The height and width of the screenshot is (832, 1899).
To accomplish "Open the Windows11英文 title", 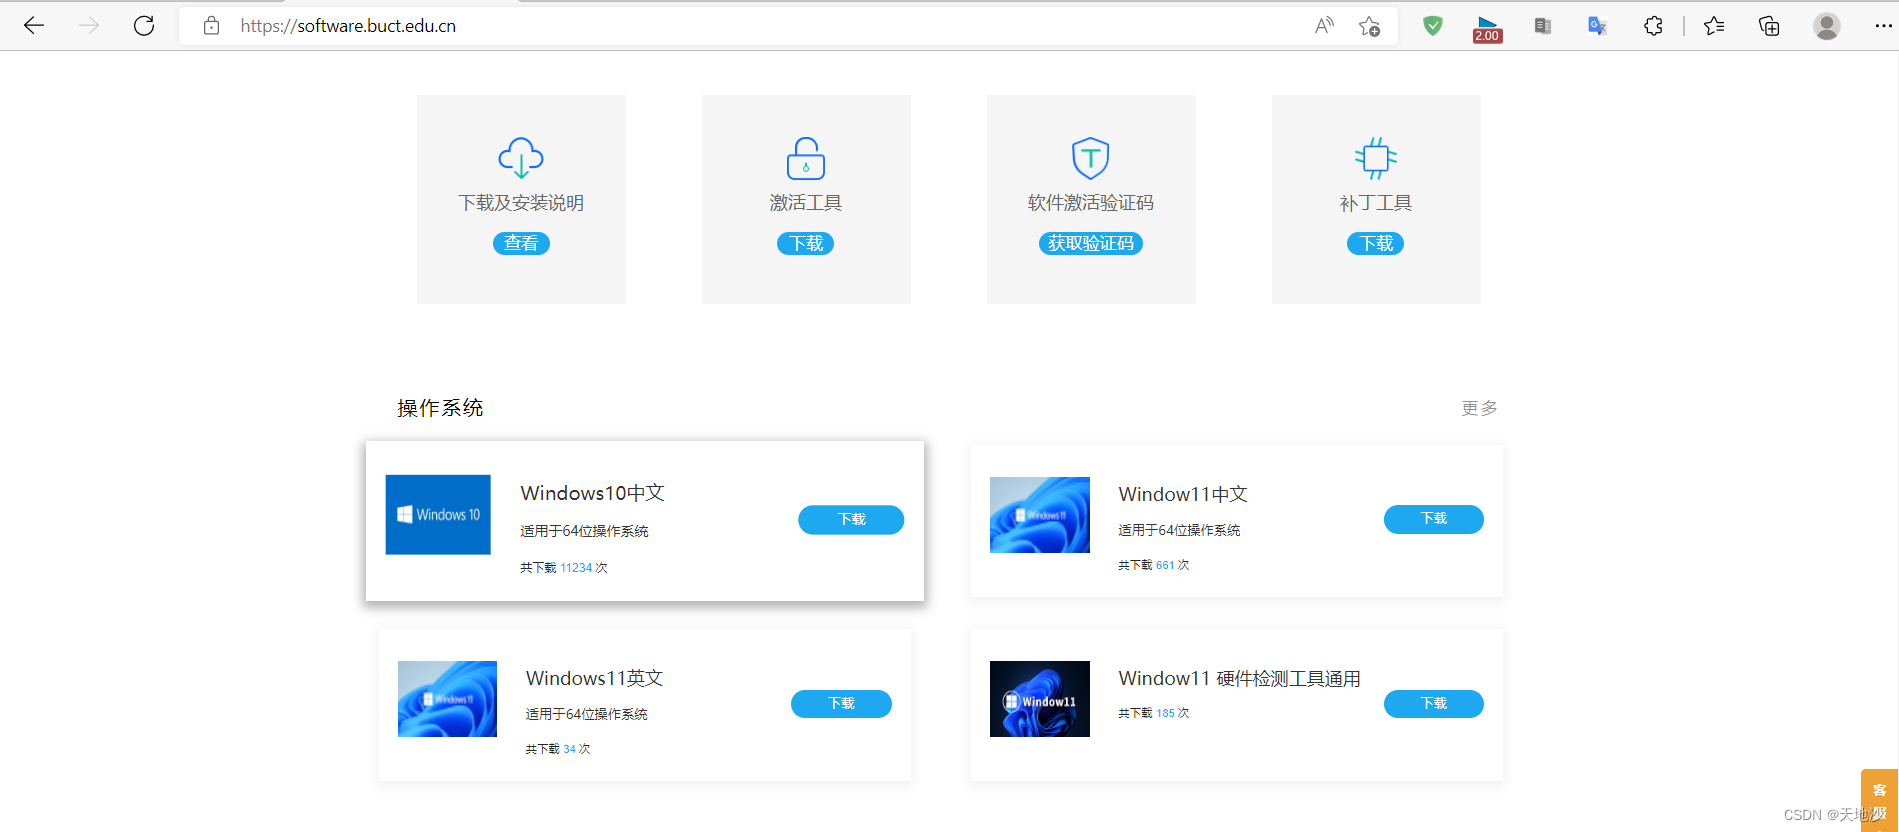I will [595, 678].
